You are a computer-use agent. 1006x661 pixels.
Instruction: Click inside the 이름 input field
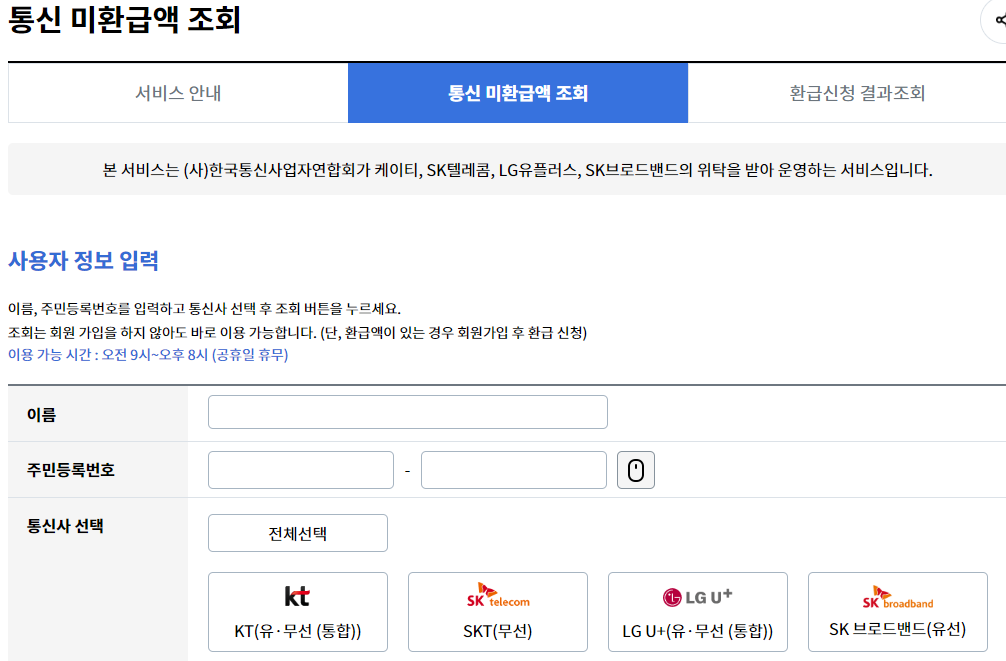point(406,411)
